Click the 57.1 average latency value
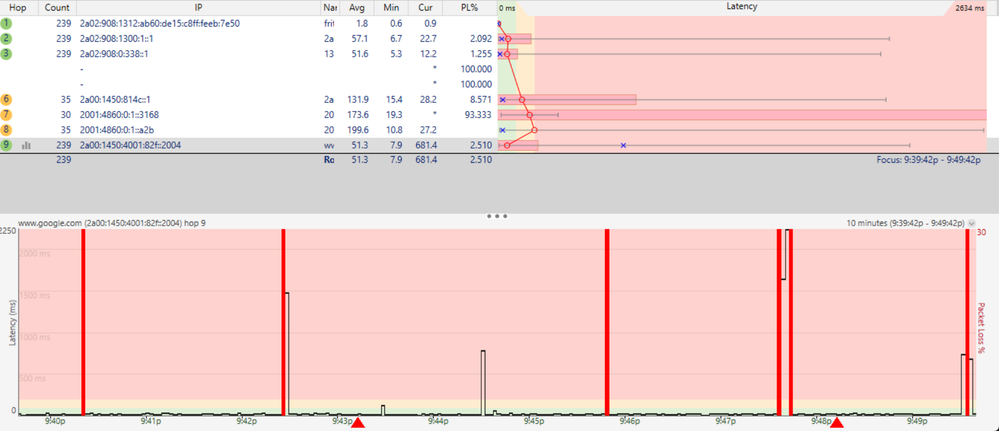The width and height of the screenshot is (999, 431). (x=361, y=38)
